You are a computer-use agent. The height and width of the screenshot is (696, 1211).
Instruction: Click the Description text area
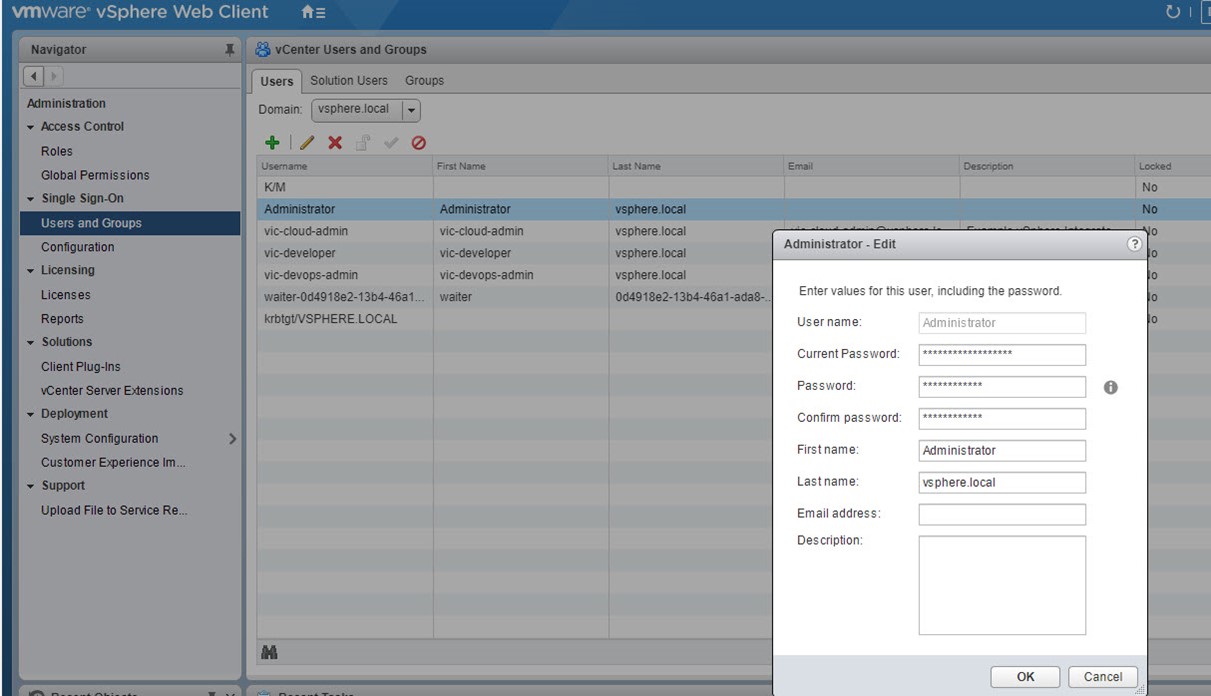(x=1002, y=585)
